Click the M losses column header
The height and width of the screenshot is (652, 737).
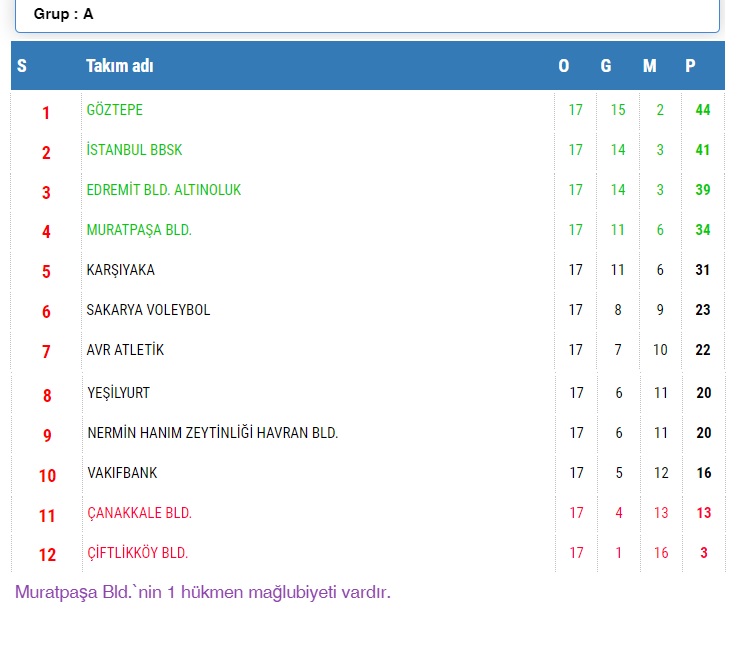click(x=650, y=66)
